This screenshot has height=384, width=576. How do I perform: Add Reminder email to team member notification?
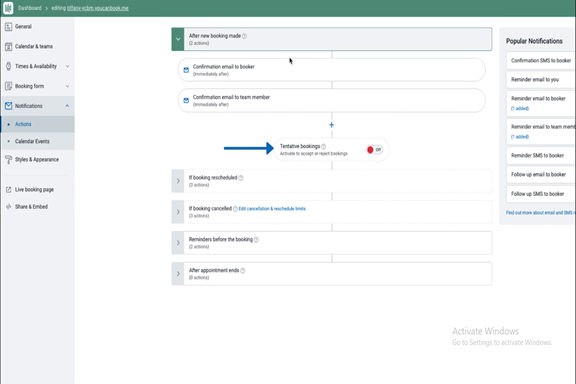click(541, 131)
